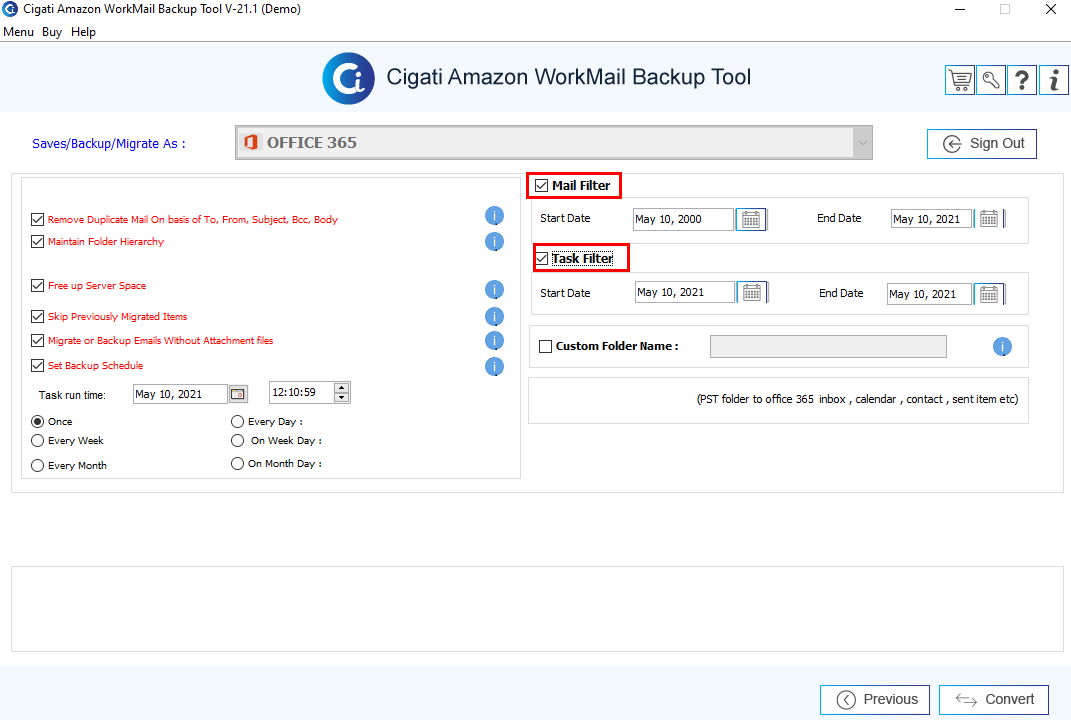Open Mail Filter End Date calendar
The width and height of the screenshot is (1071, 720).
click(988, 219)
